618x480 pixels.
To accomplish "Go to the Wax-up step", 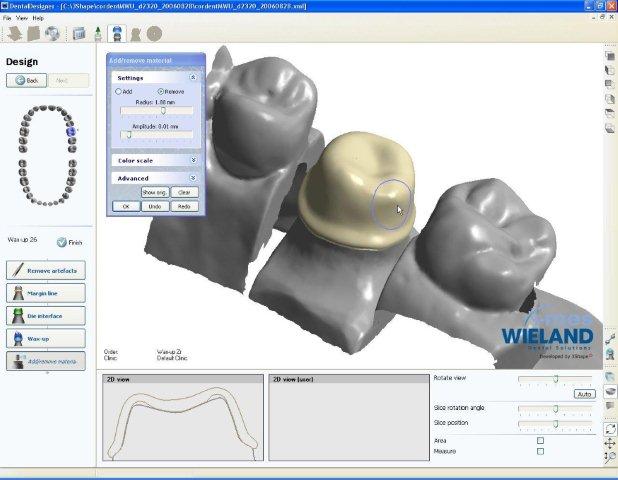I will point(46,339).
